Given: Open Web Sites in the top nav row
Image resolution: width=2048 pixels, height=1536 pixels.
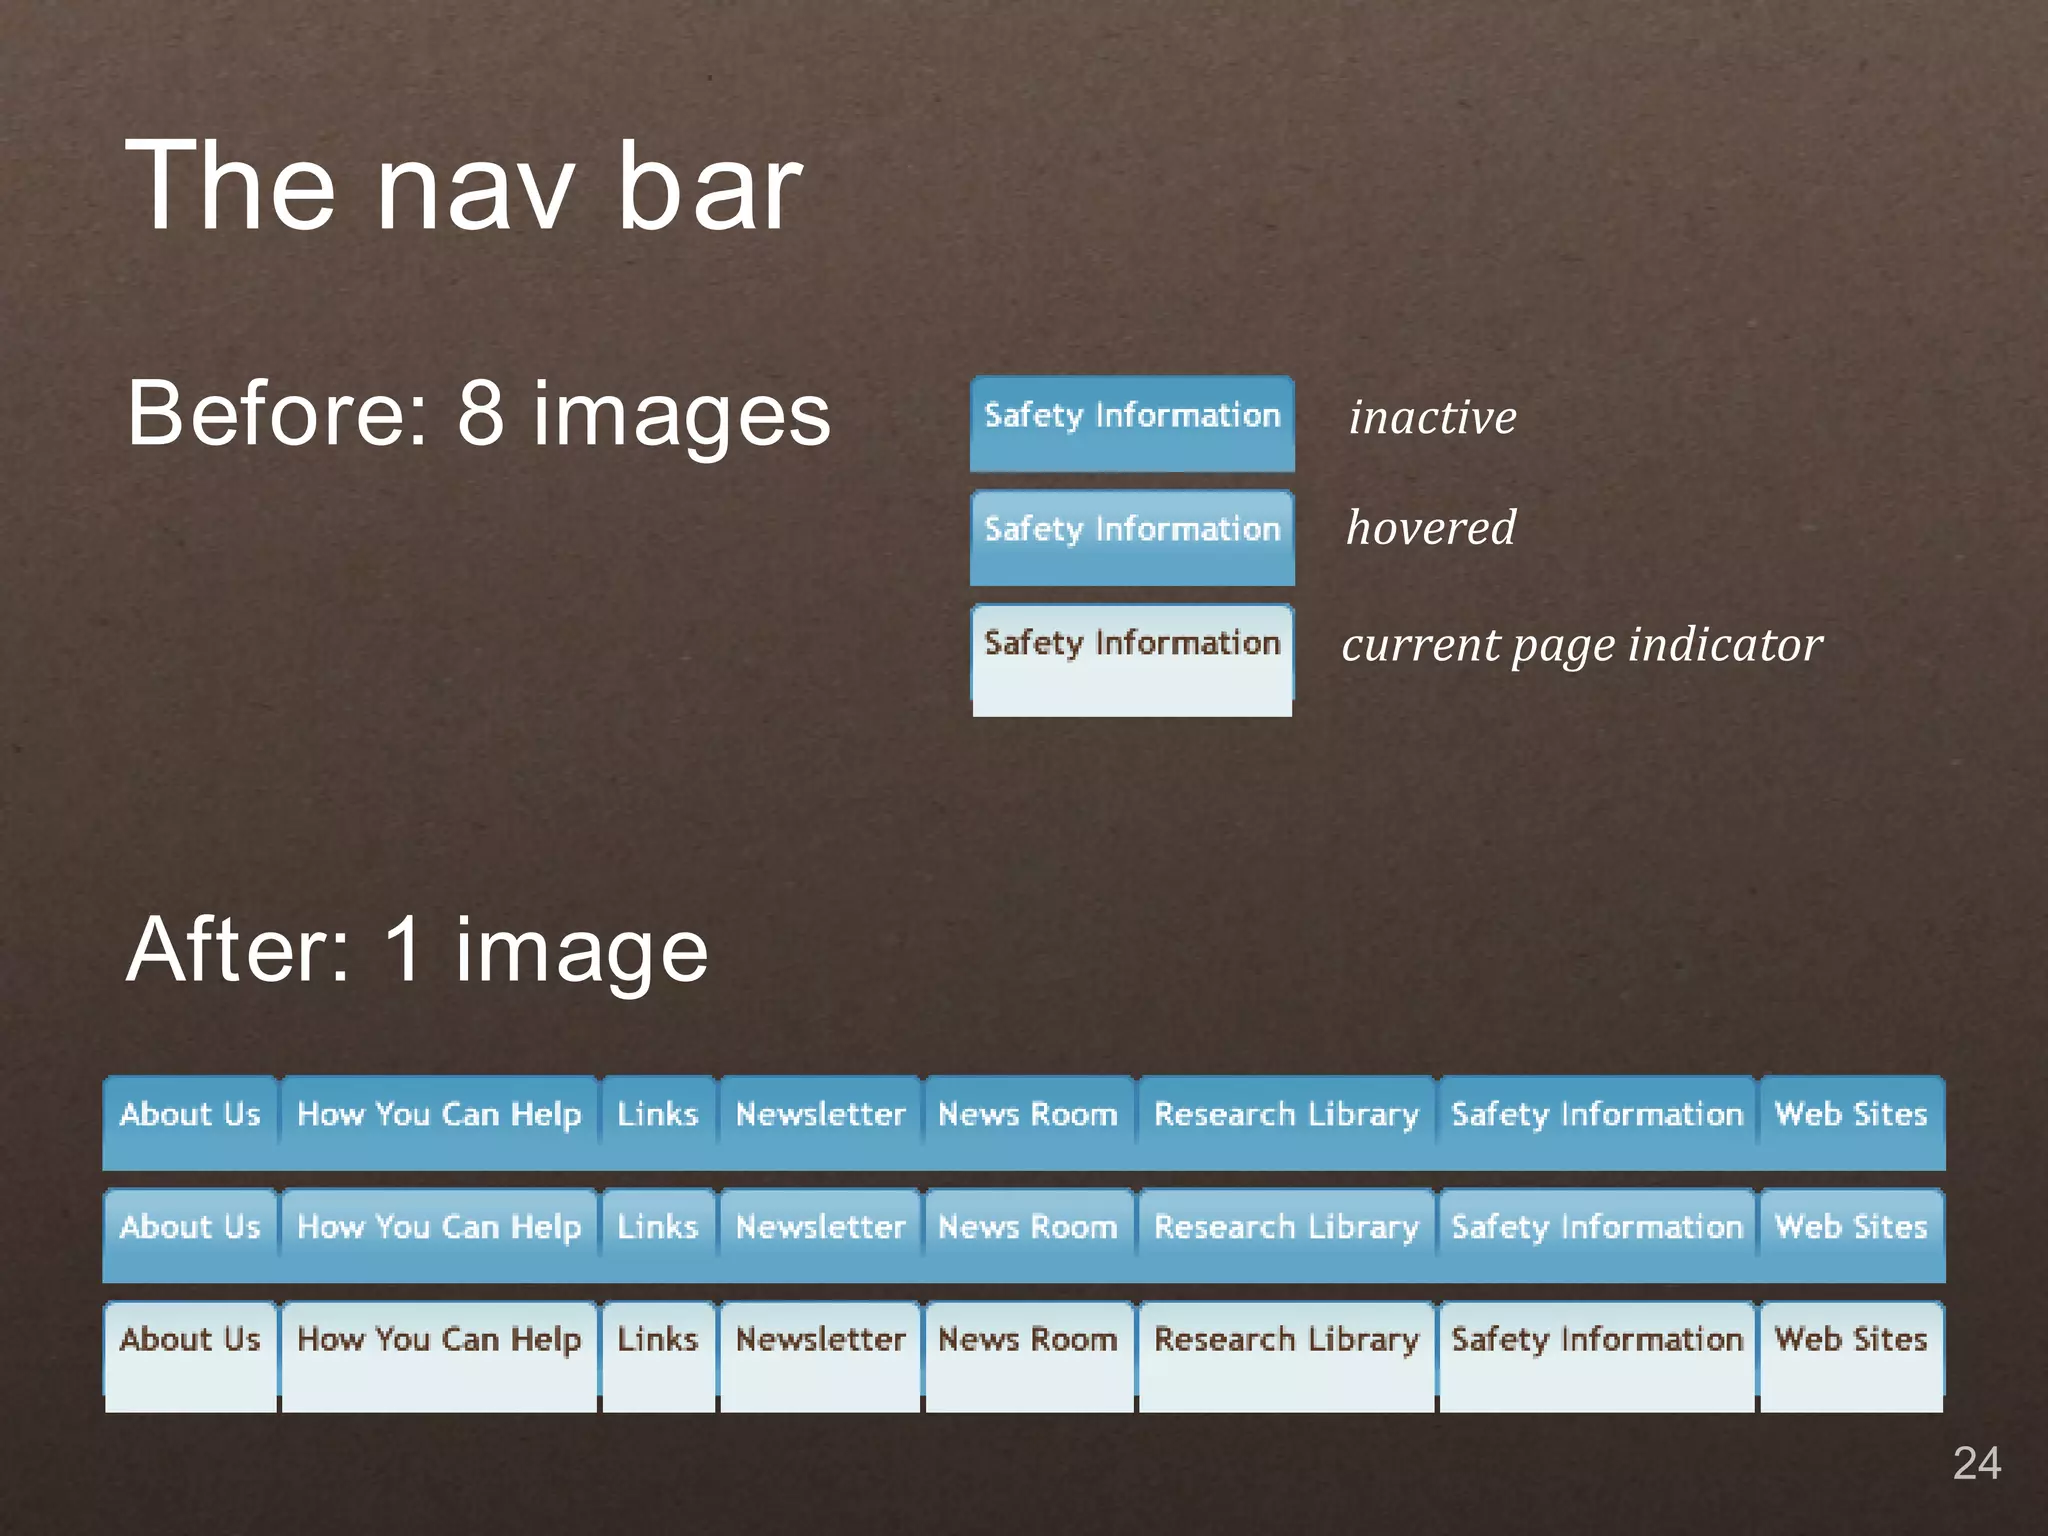Looking at the screenshot, I should click(1852, 1123).
